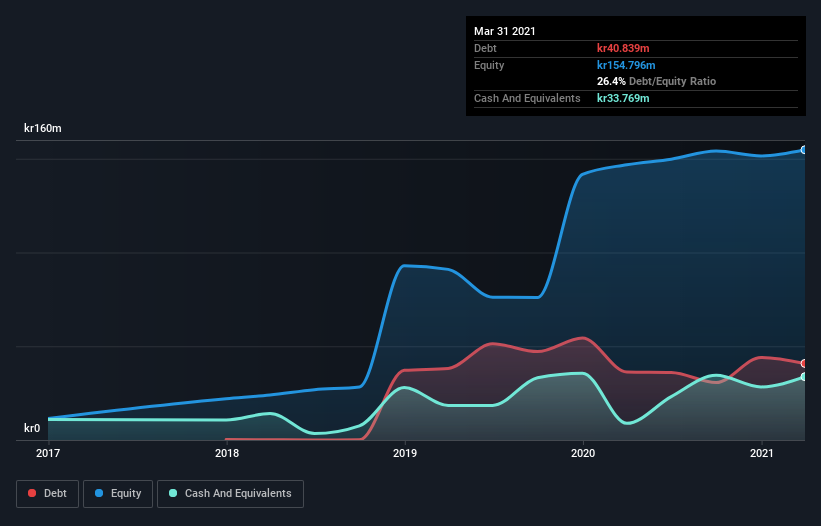Click the 2021 axis label

pyautogui.click(x=761, y=453)
